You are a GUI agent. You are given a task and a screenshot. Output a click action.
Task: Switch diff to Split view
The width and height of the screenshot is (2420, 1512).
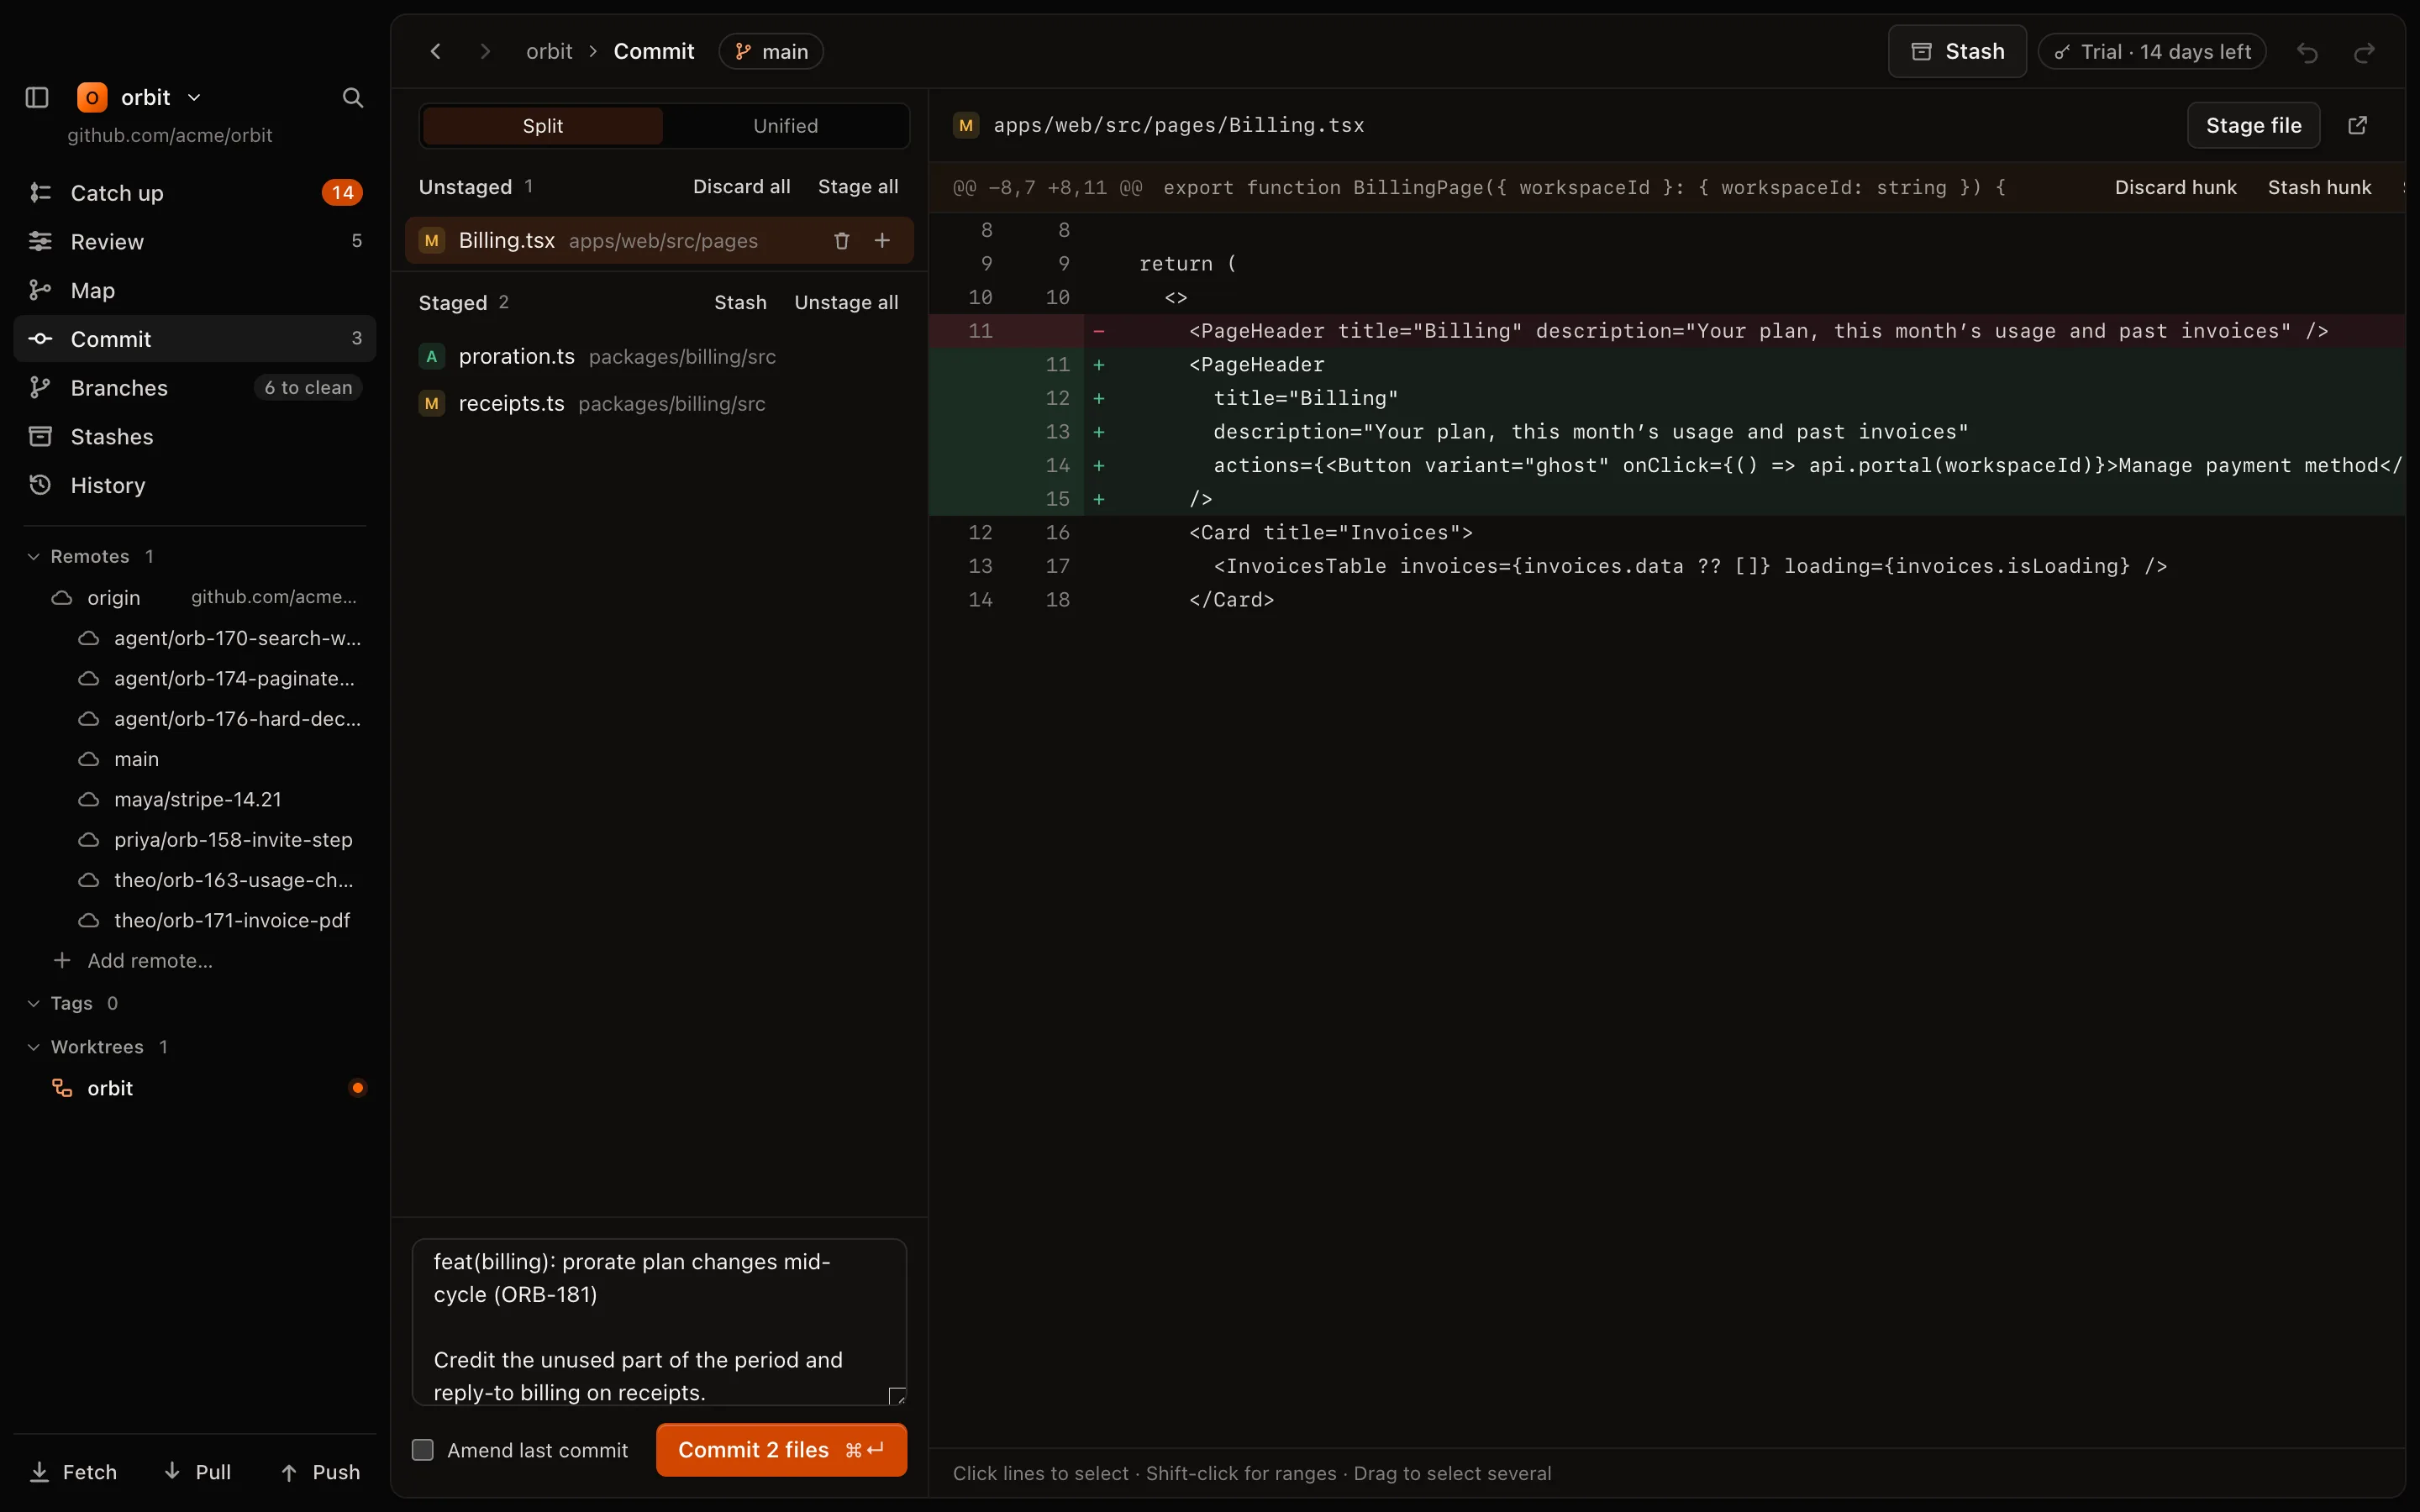[543, 126]
